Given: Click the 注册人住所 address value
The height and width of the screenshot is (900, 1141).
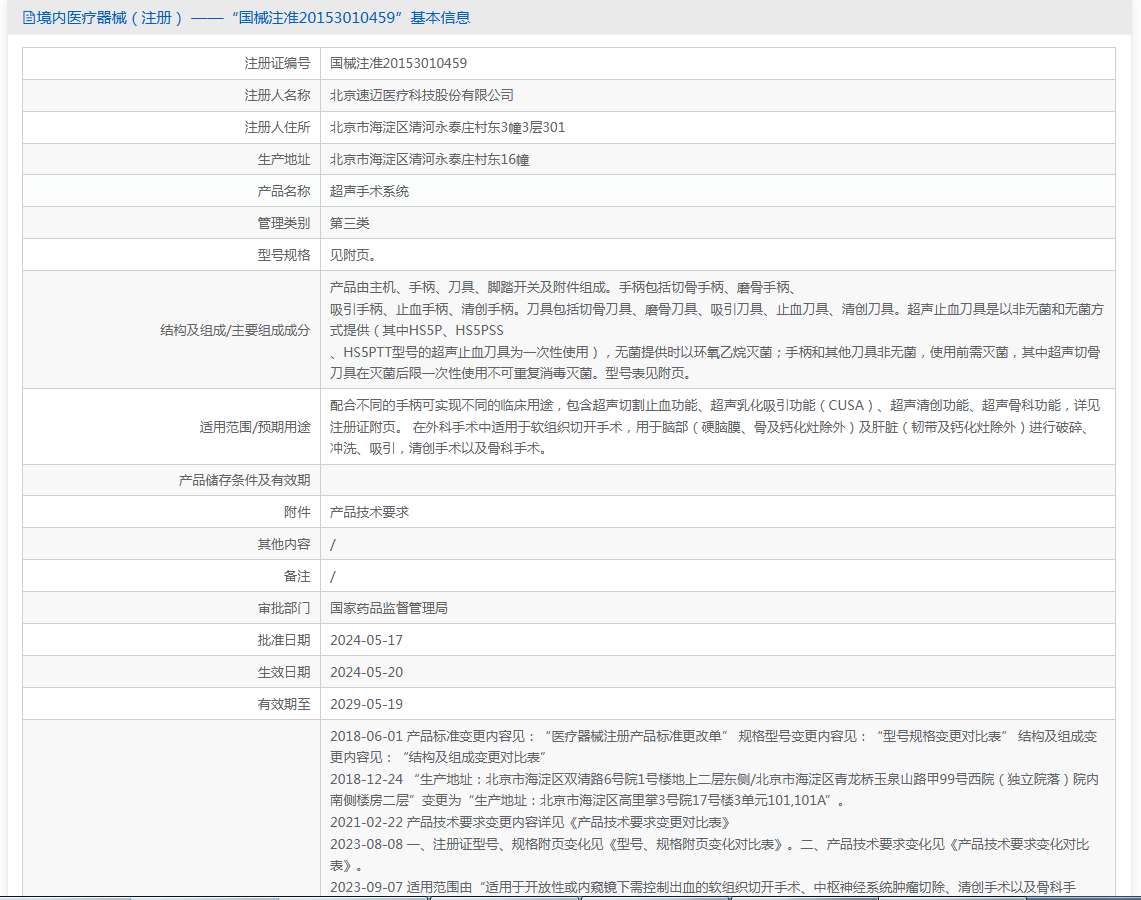Looking at the screenshot, I should coord(447,127).
